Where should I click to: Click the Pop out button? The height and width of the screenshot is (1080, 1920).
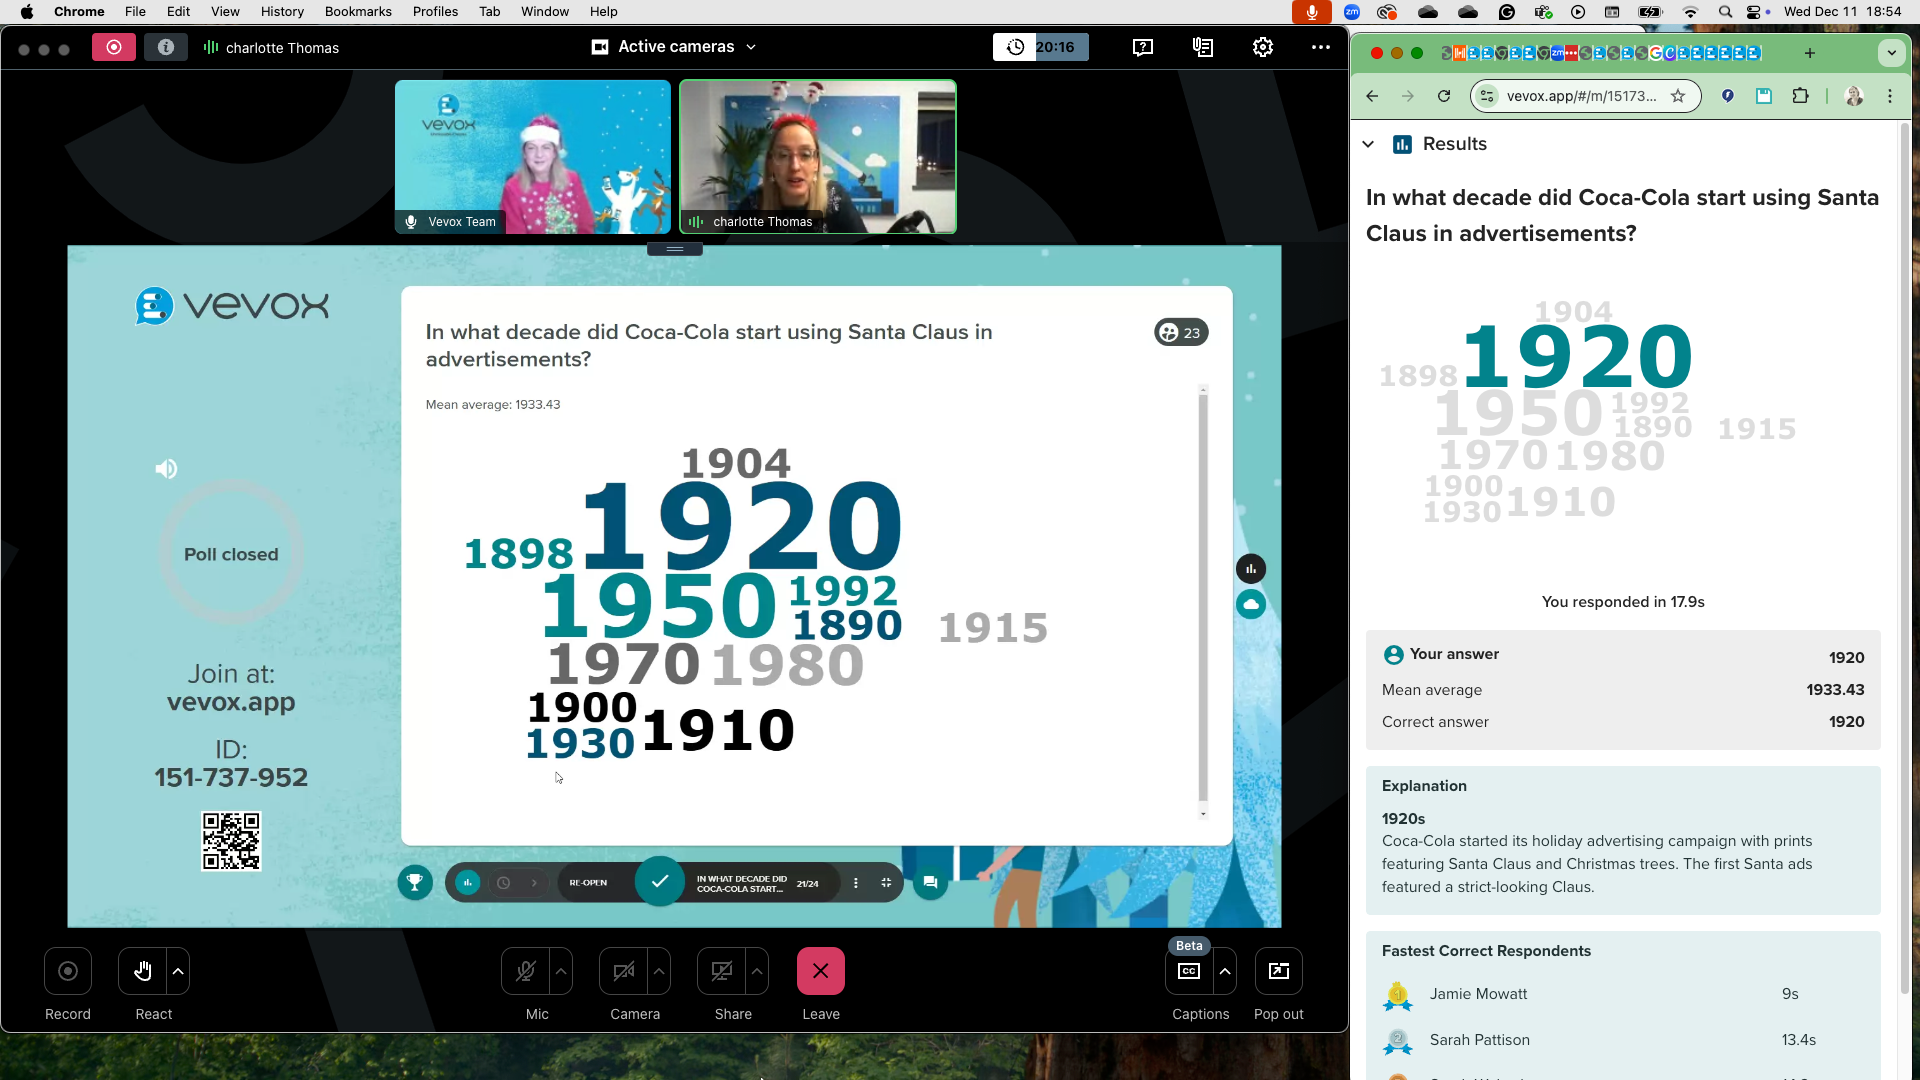(1279, 971)
